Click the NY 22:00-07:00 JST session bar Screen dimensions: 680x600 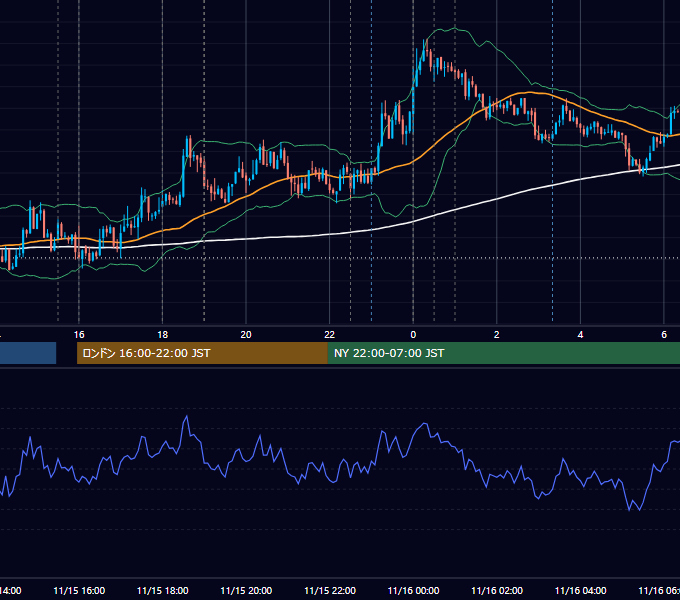point(503,353)
